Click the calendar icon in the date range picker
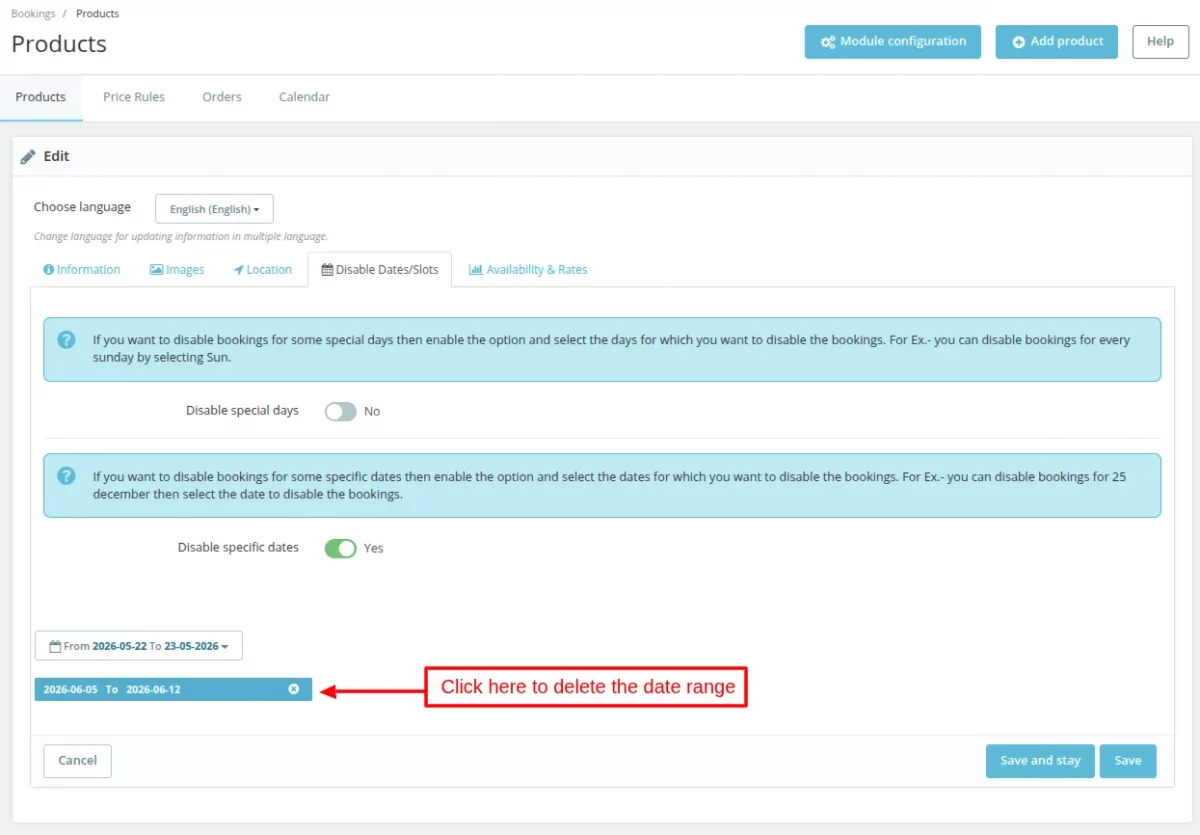Viewport: 1200px width, 835px height. pyautogui.click(x=55, y=647)
